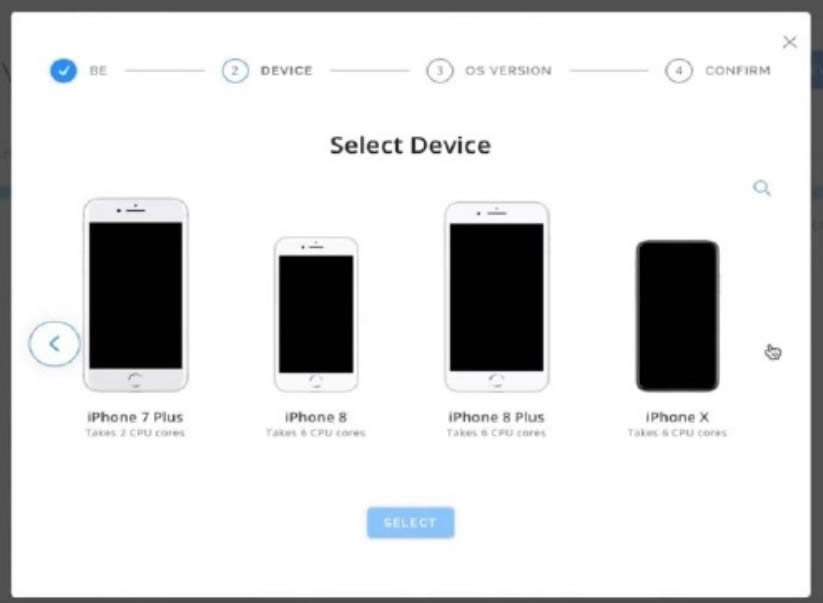Click the iPhone 8 Plus name label
The image size is (823, 603).
click(x=496, y=417)
